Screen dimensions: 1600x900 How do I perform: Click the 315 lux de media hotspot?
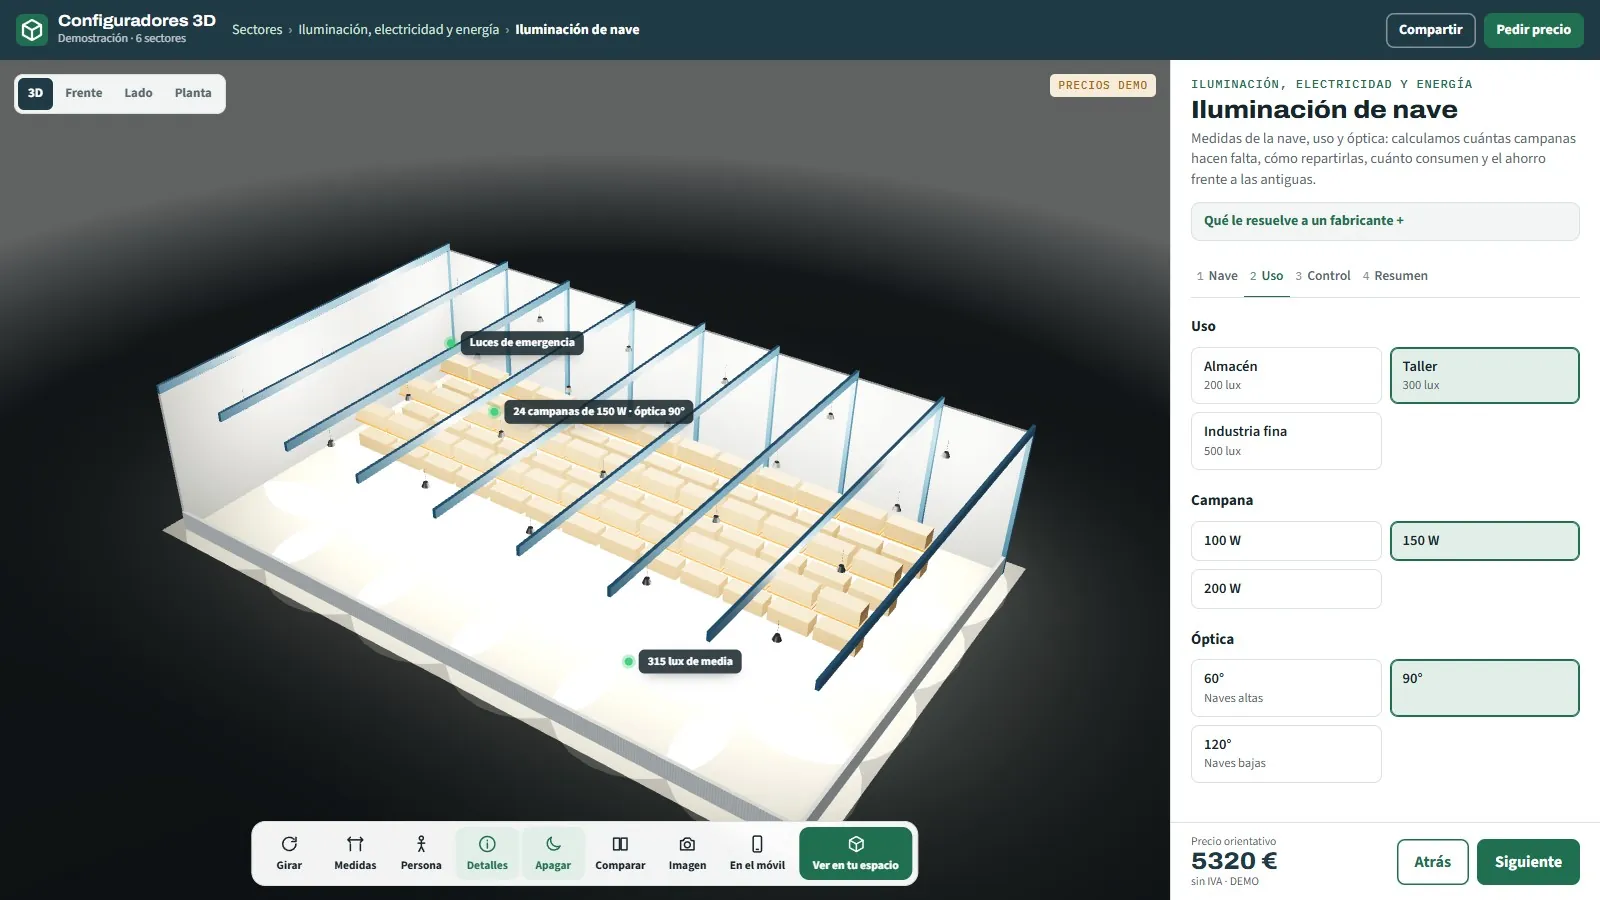[x=689, y=661]
